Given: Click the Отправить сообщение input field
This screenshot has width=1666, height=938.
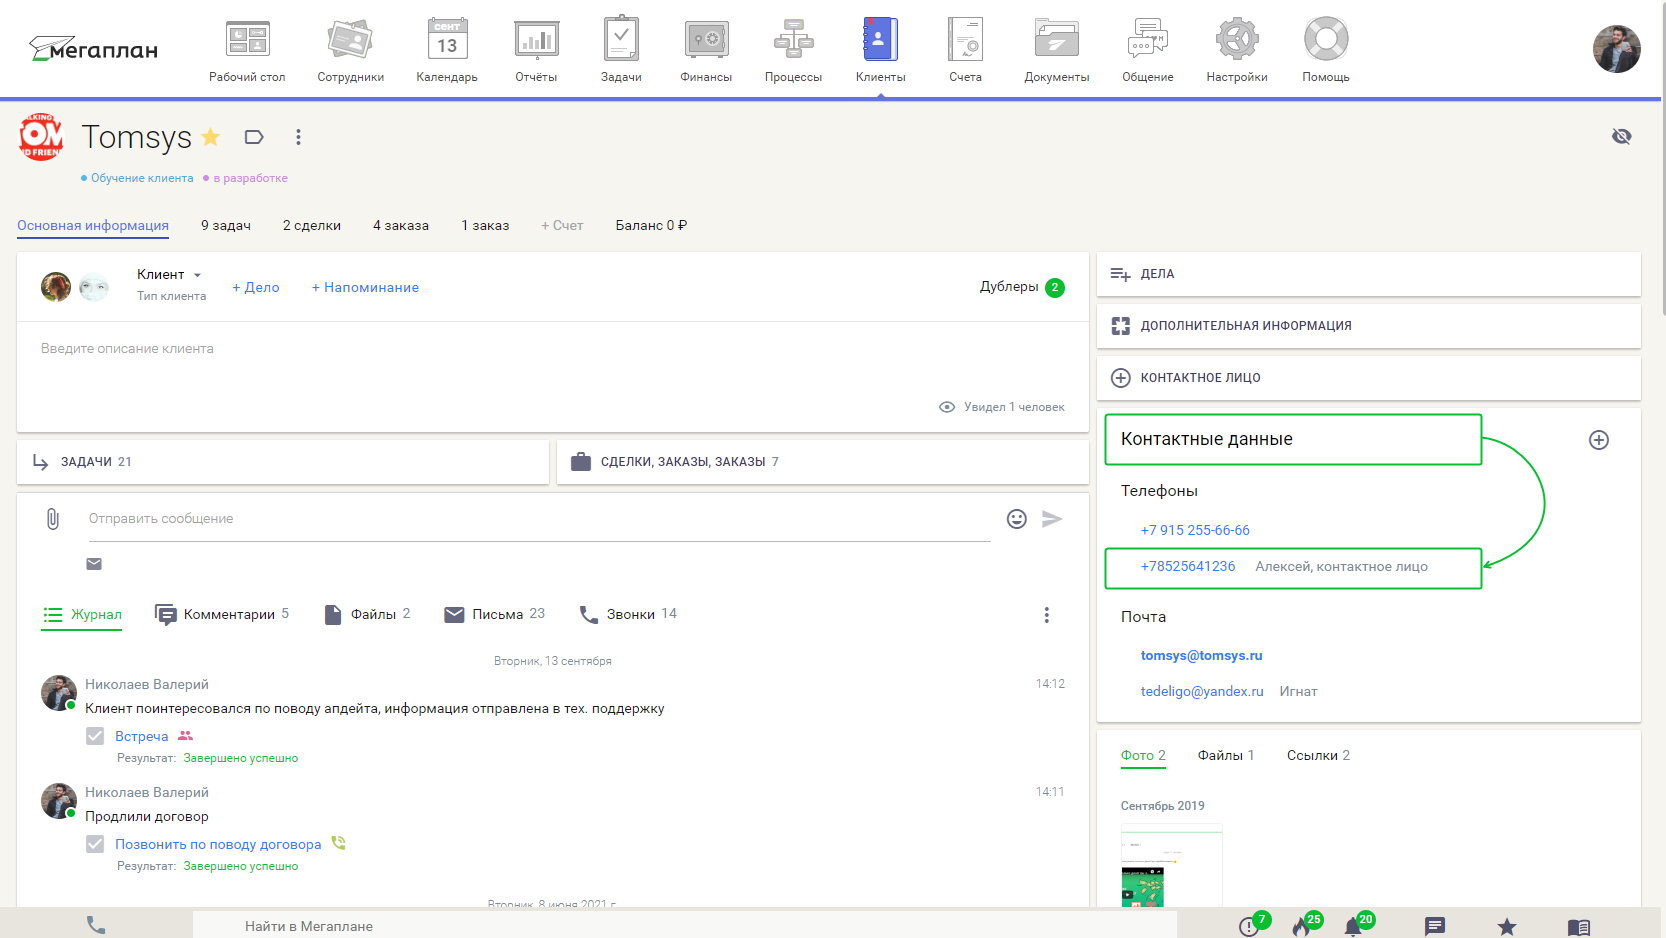Looking at the screenshot, I should coord(539,519).
